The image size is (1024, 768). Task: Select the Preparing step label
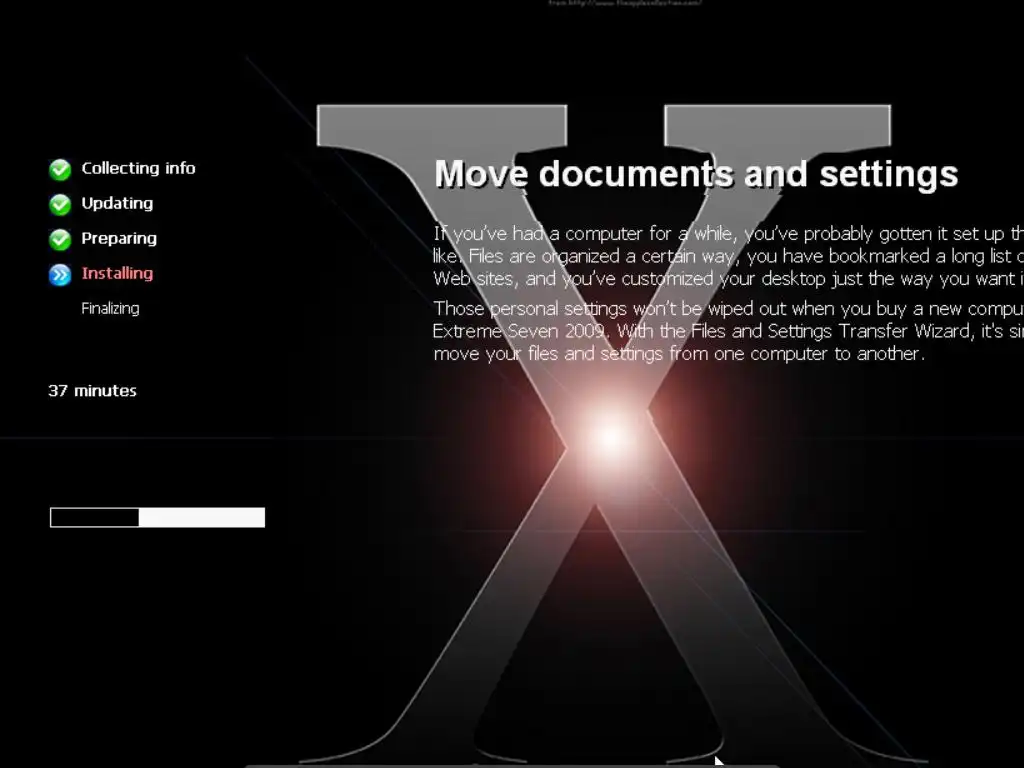tap(119, 238)
